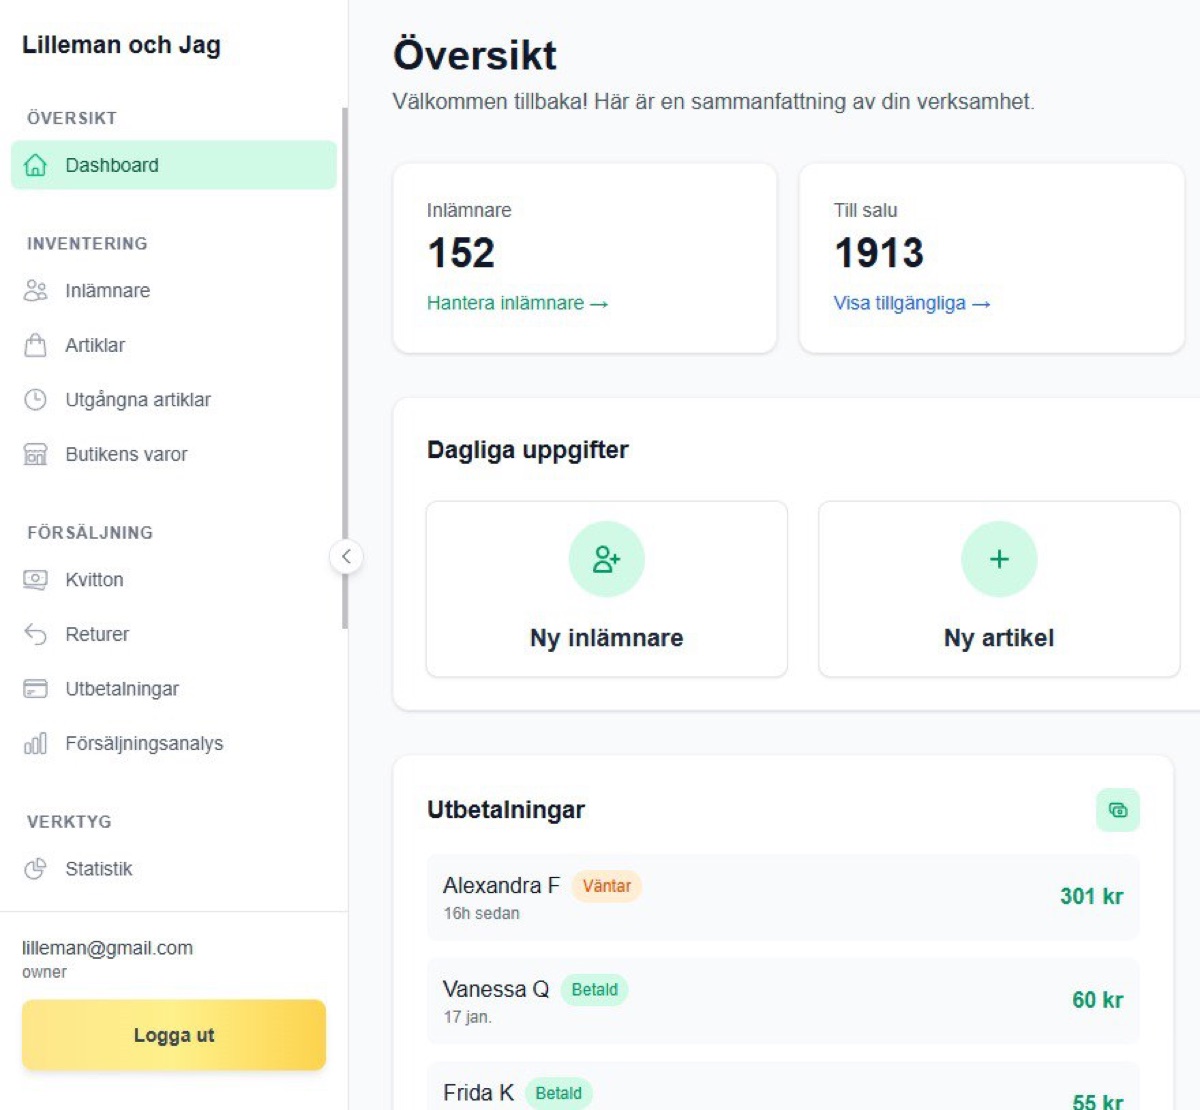Click the 16h sedan timestamp
1200x1110 pixels.
point(481,913)
